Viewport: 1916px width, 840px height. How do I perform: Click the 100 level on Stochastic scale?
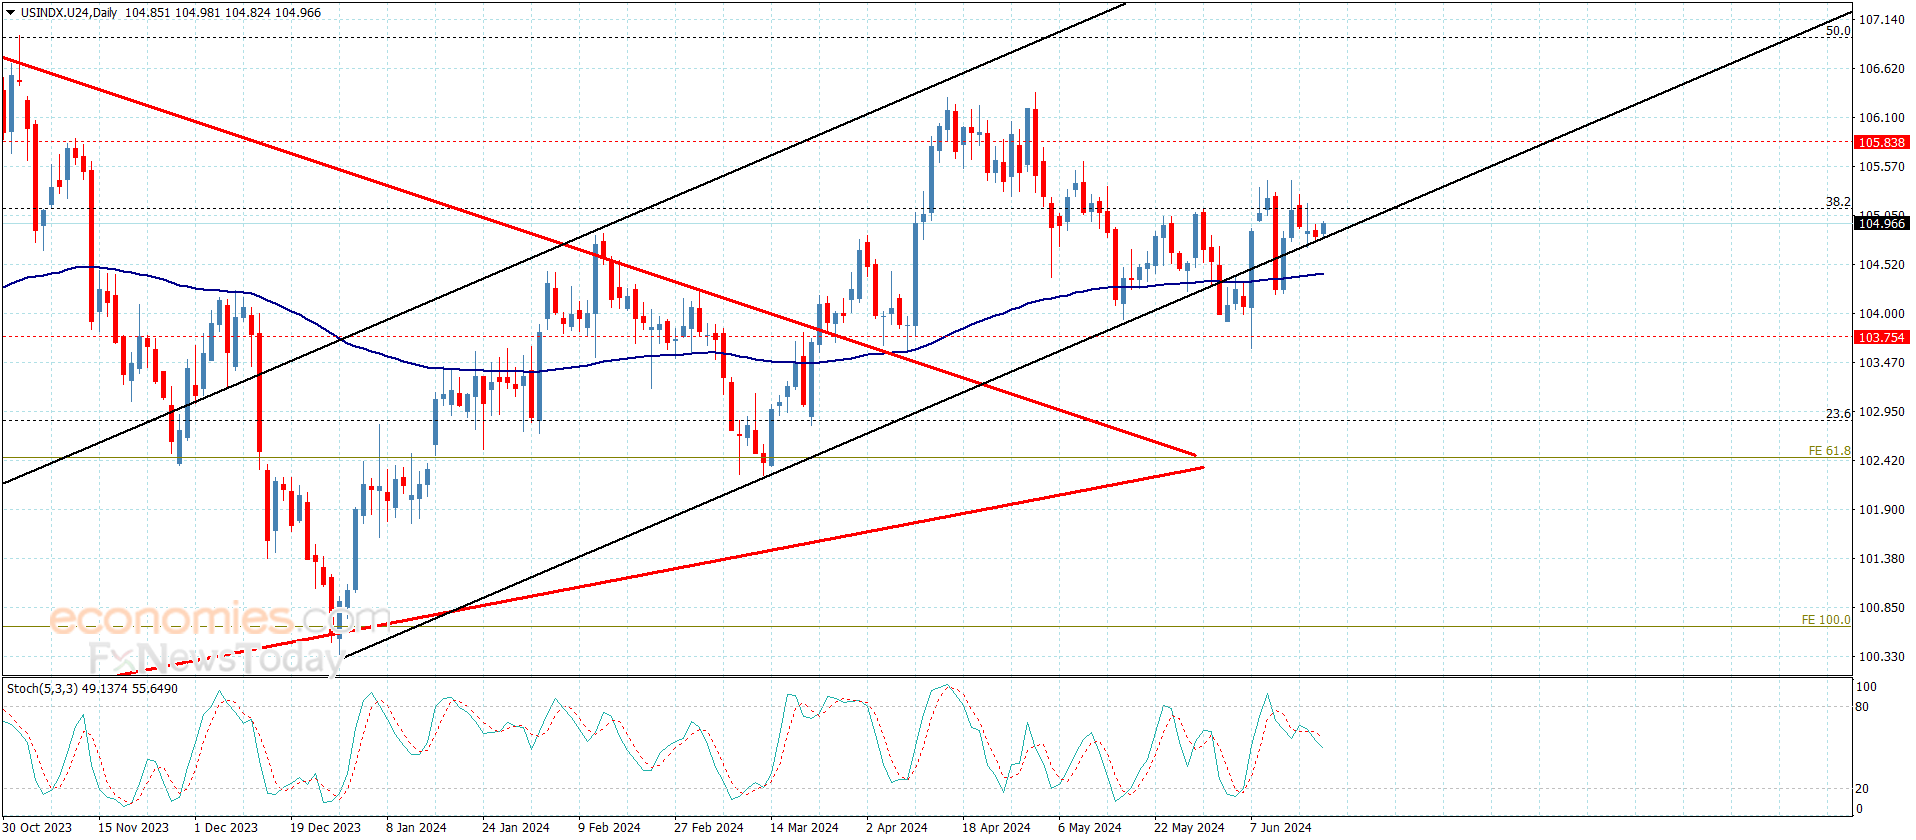[1866, 687]
